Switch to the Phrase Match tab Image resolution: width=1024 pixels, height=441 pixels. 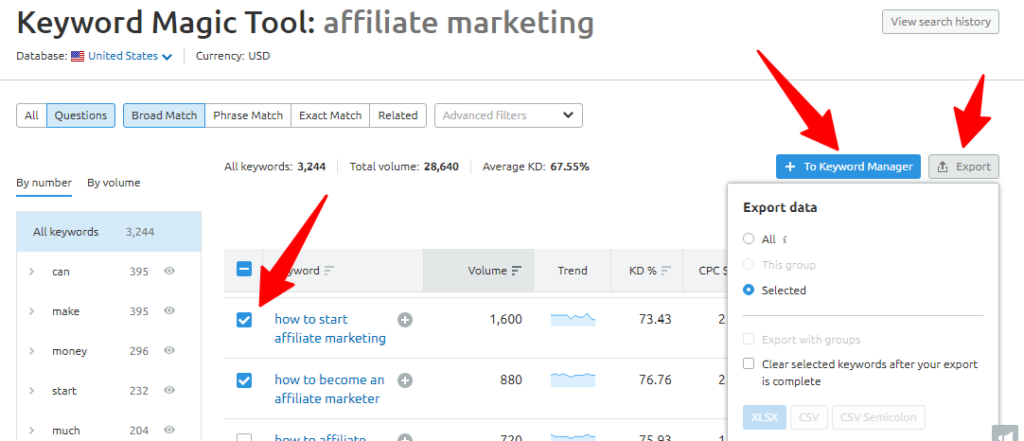248,116
